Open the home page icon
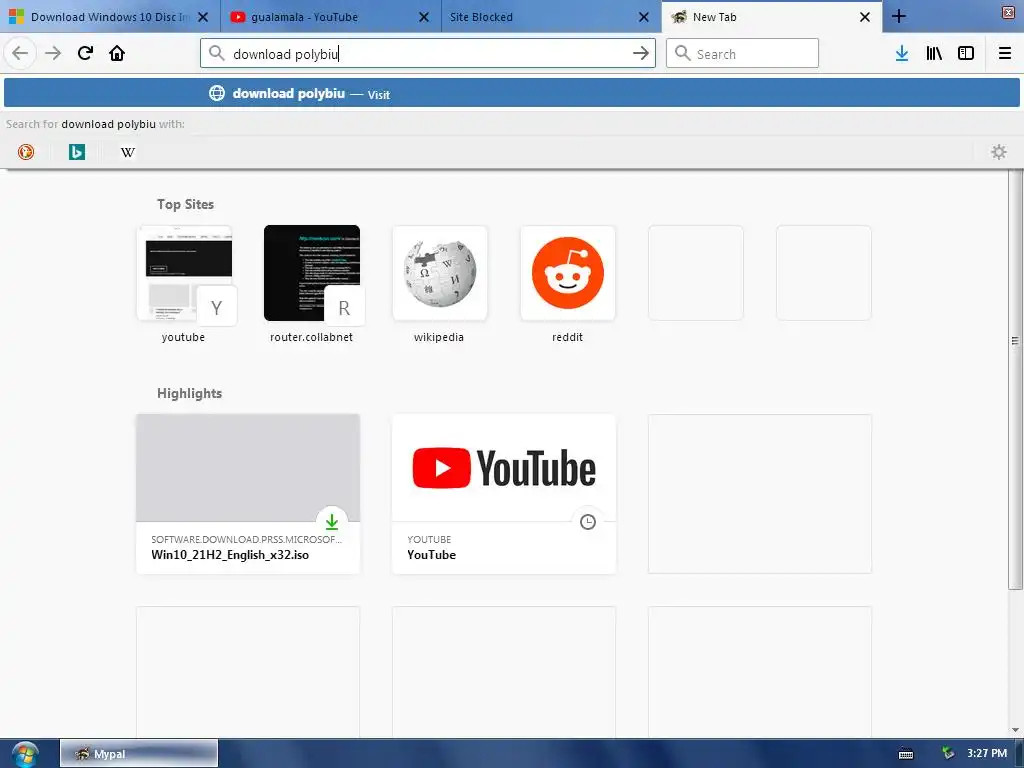The image size is (1024, 768). tap(117, 53)
